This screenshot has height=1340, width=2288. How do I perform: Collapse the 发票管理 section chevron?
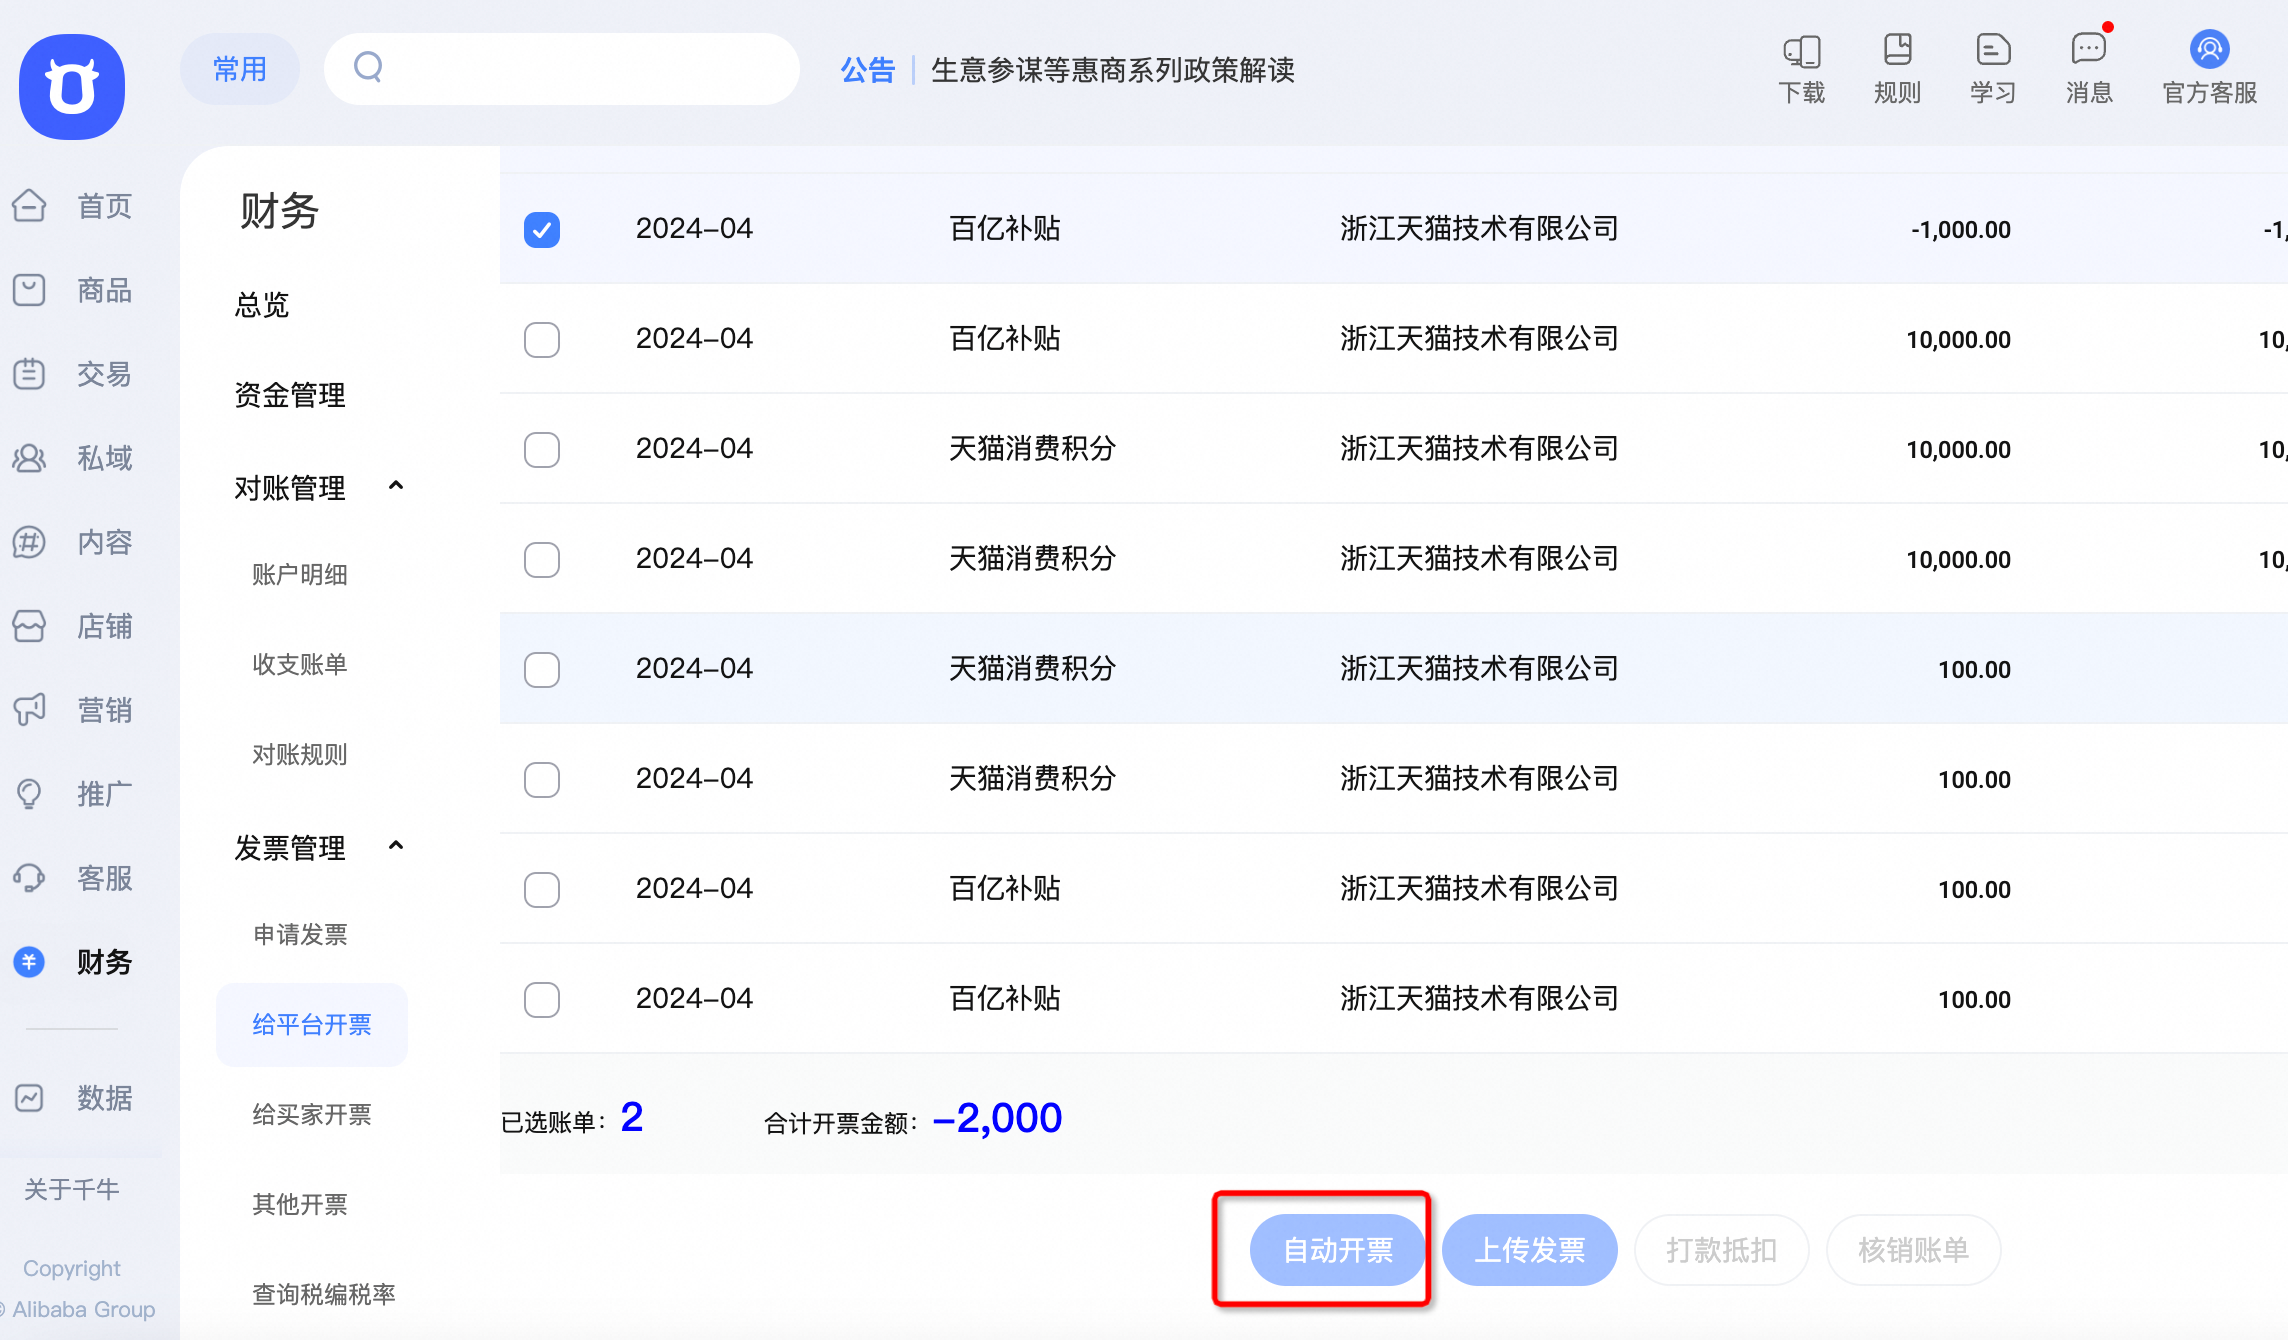click(396, 846)
